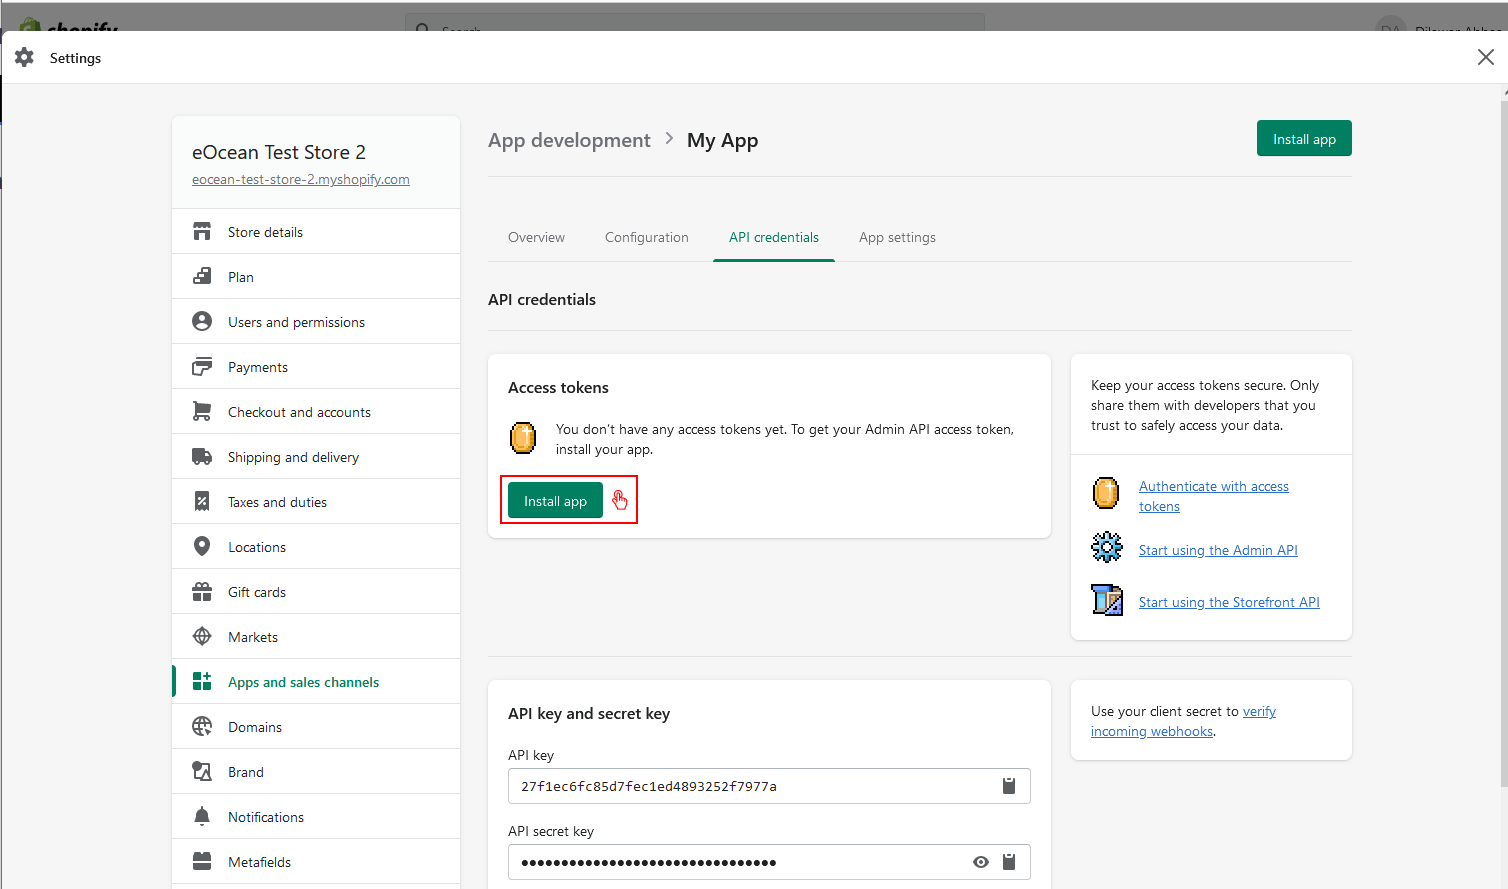Navigate back to App development breadcrumb
This screenshot has width=1508, height=889.
point(569,141)
